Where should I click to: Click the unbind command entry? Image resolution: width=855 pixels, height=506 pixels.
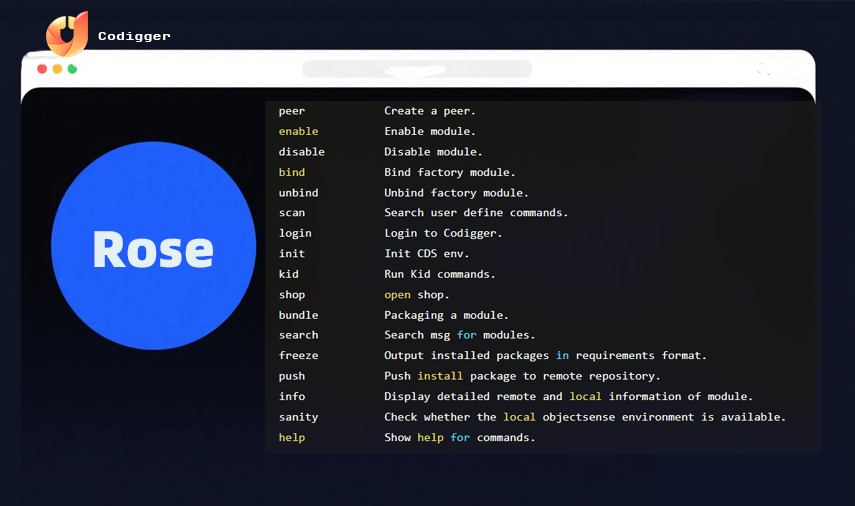298,192
